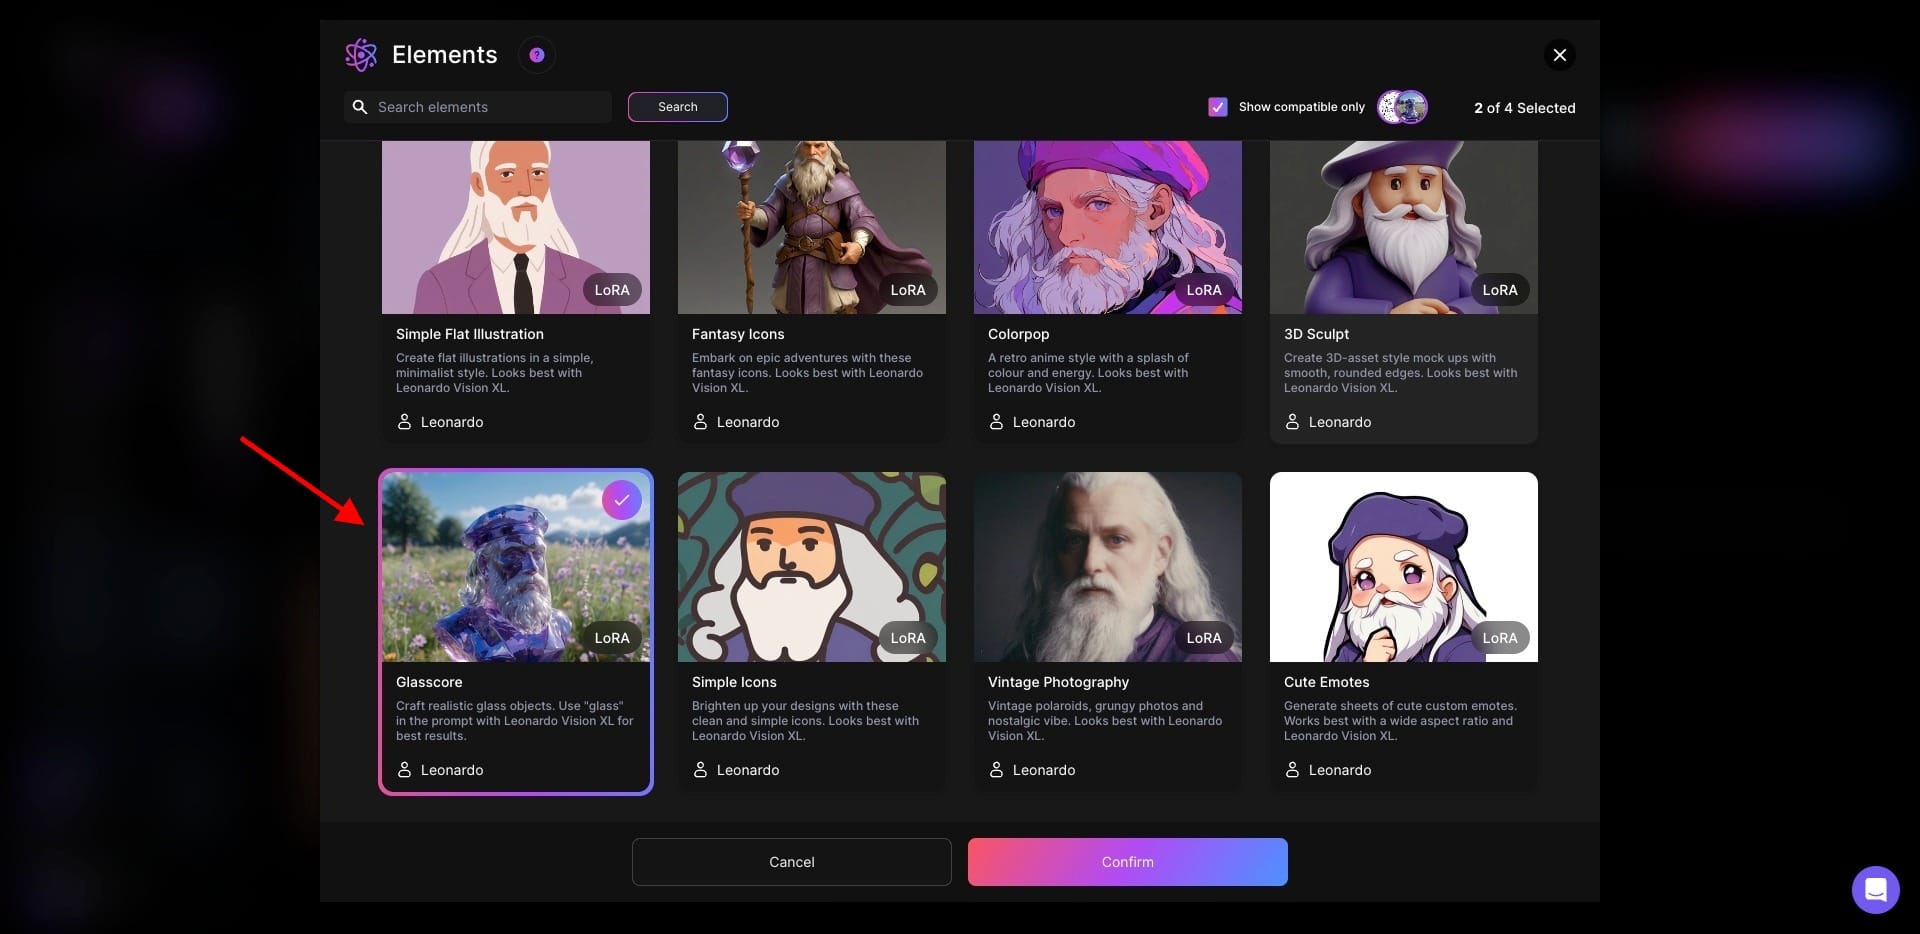The image size is (1920, 934).
Task: Select the Simple Icons thumbnail
Action: tap(812, 567)
